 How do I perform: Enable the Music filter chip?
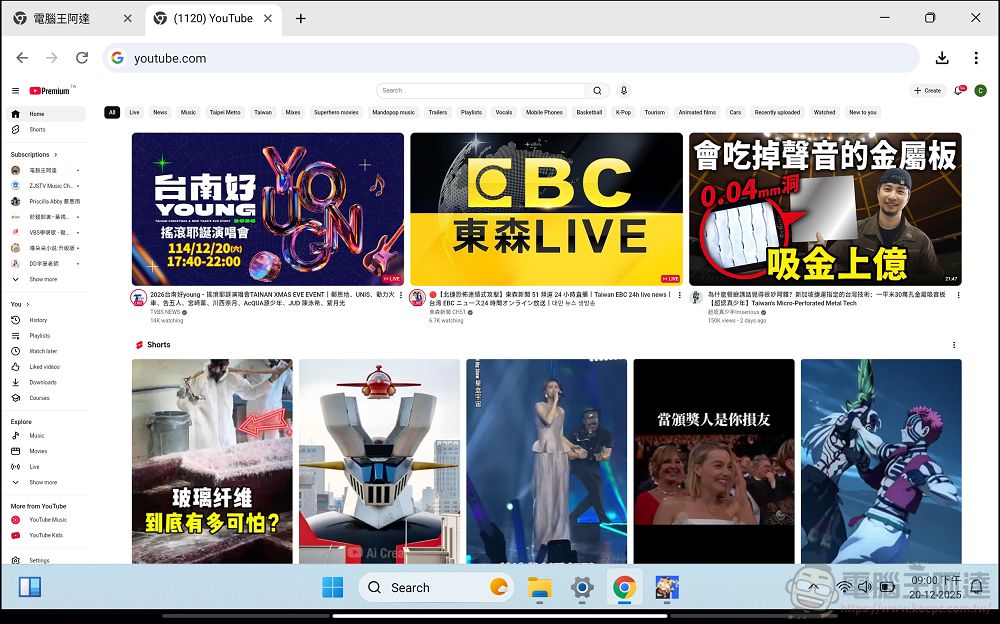click(x=187, y=112)
